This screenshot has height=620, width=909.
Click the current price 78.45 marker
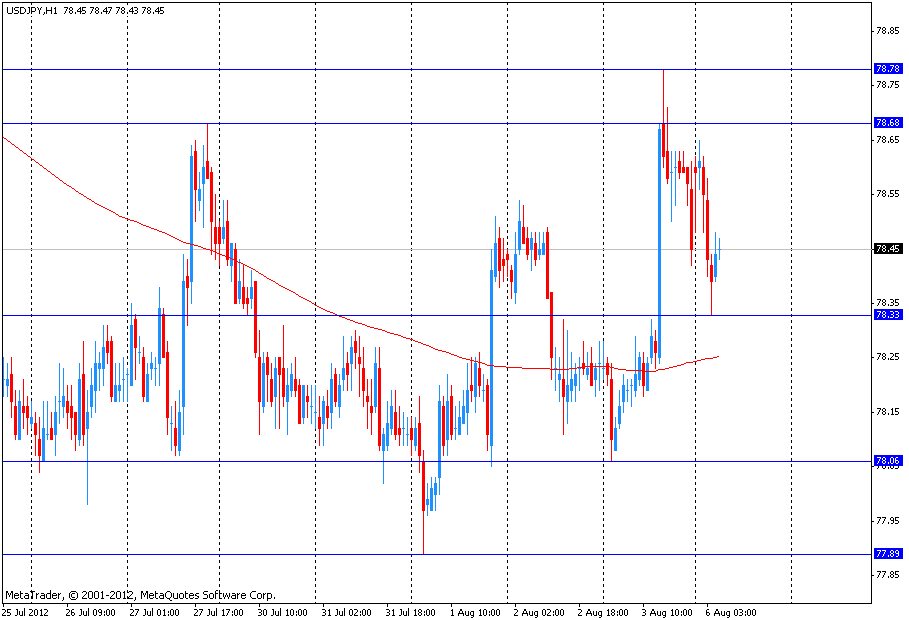click(888, 249)
